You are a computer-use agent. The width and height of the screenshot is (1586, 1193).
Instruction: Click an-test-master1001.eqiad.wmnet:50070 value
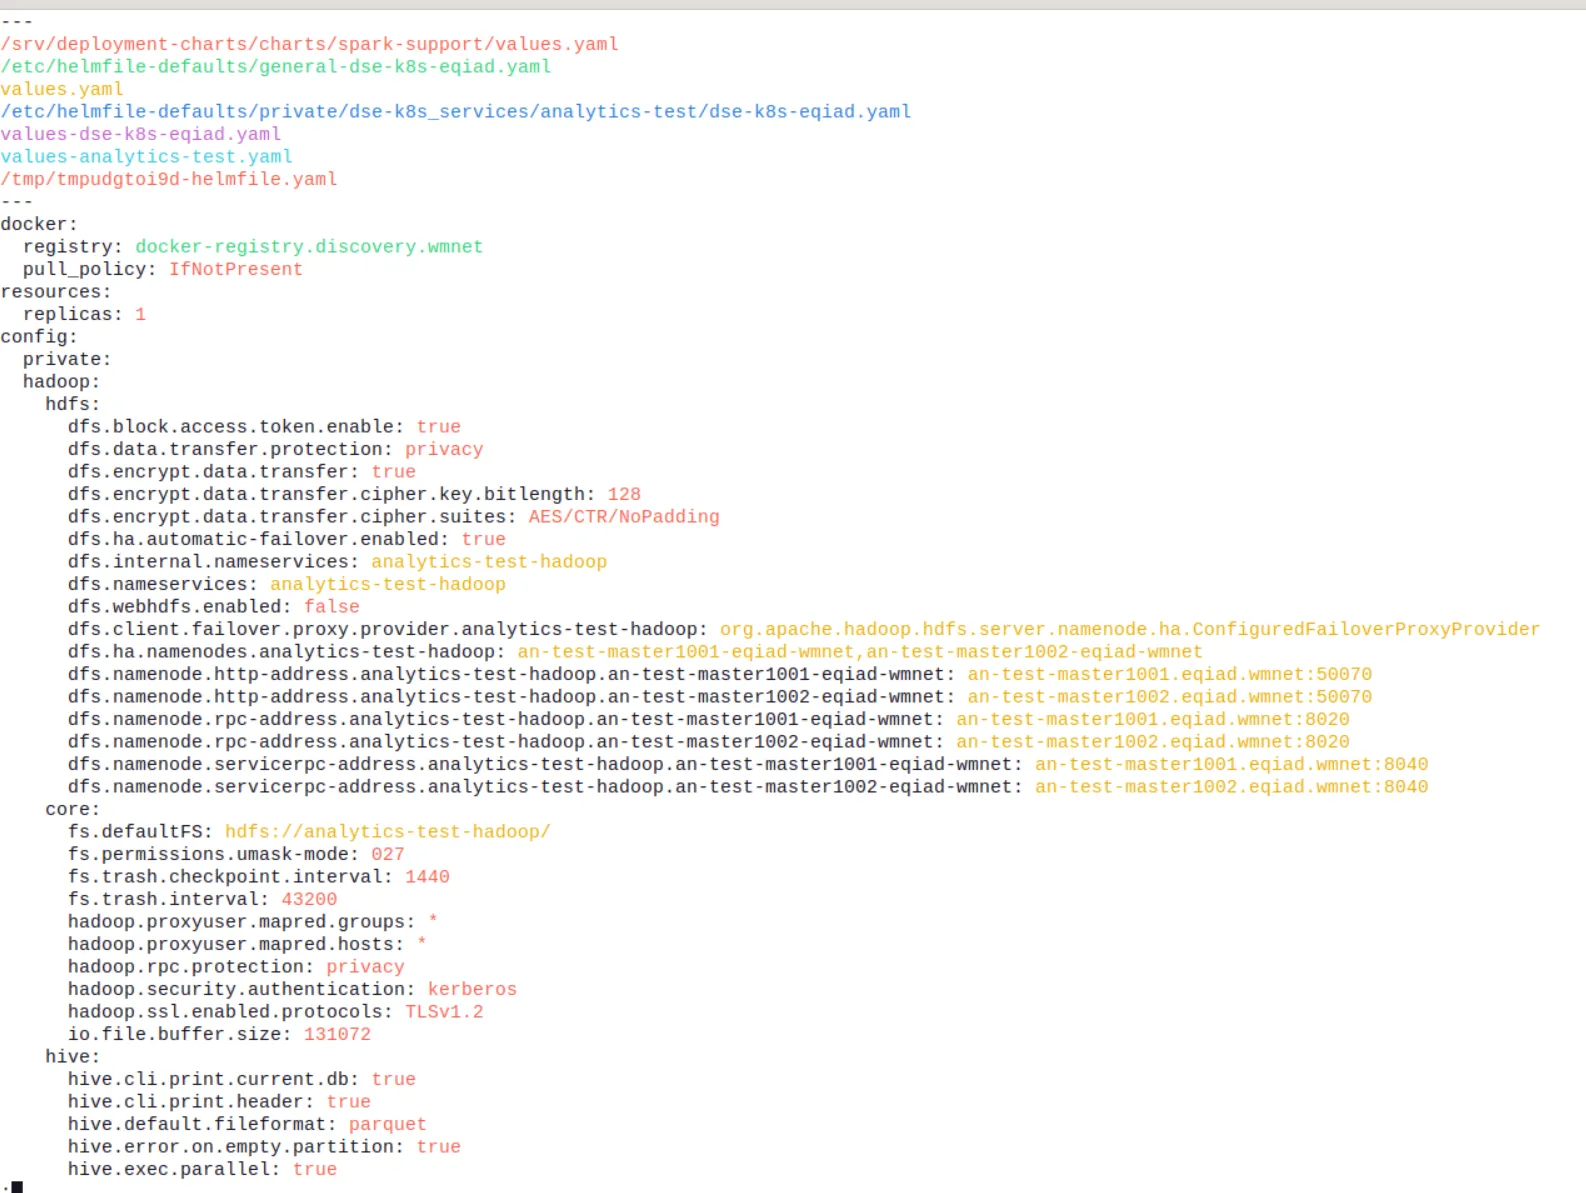point(1170,674)
